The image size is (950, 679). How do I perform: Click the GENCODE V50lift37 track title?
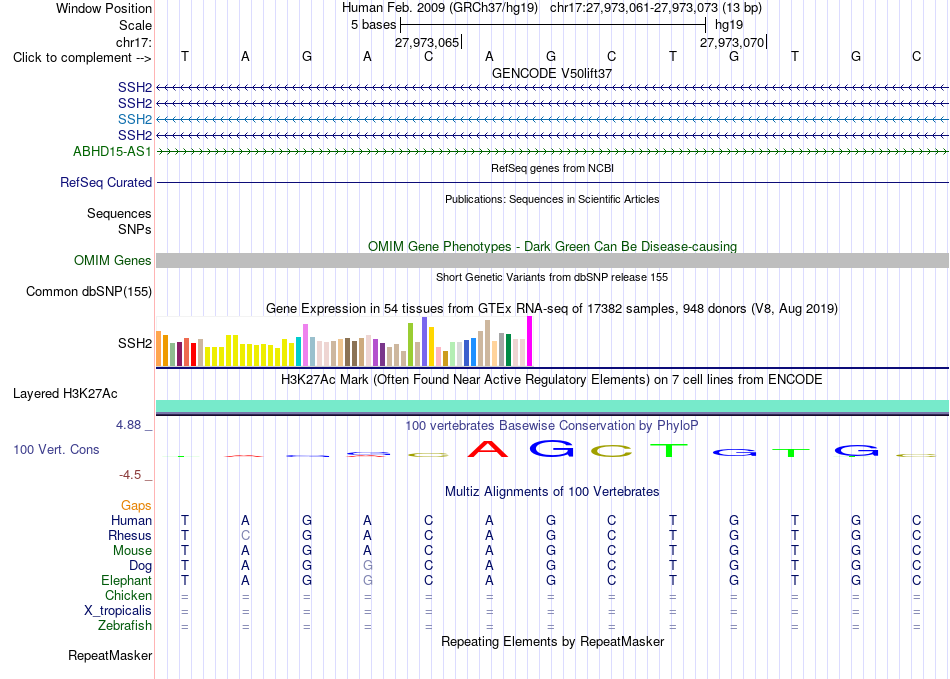552,73
